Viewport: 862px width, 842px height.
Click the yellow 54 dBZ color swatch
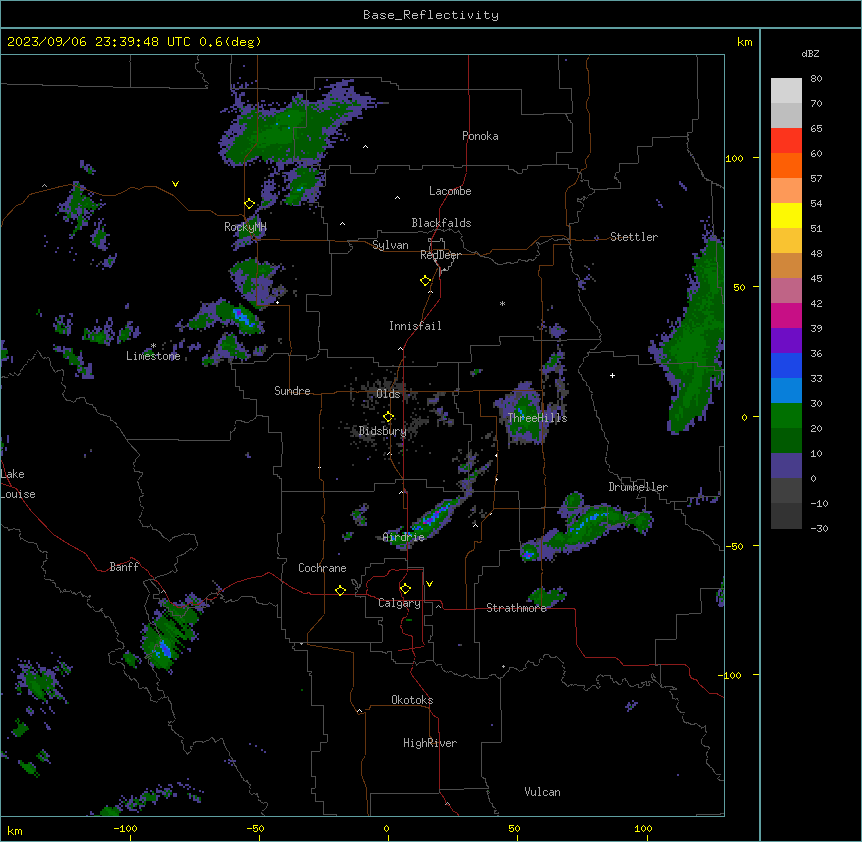[786, 215]
